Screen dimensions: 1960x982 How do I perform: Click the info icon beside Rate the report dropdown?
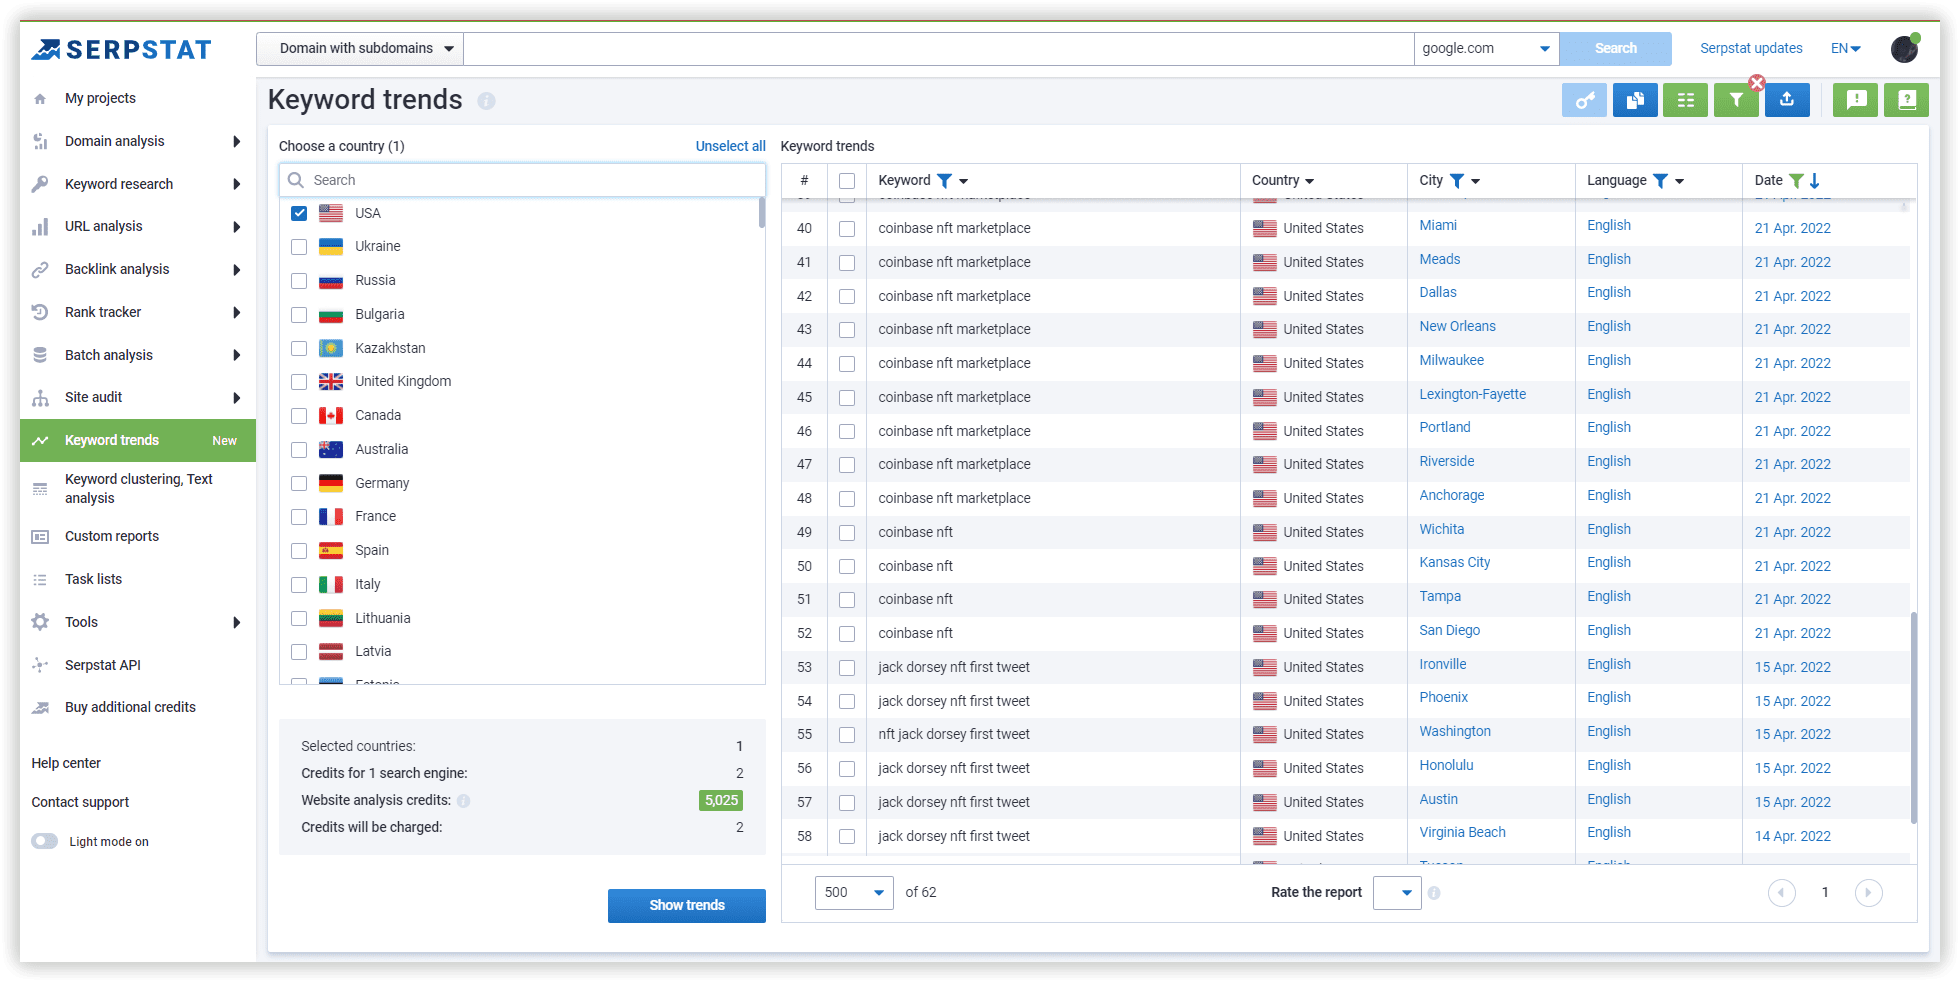coord(1434,893)
